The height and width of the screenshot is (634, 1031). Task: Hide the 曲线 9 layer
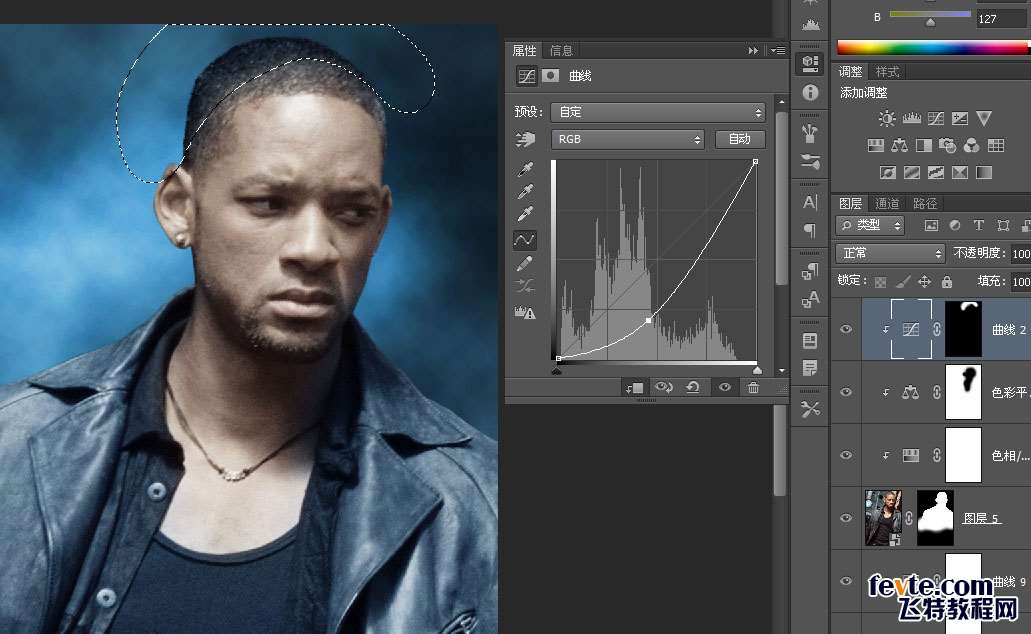pyautogui.click(x=846, y=581)
